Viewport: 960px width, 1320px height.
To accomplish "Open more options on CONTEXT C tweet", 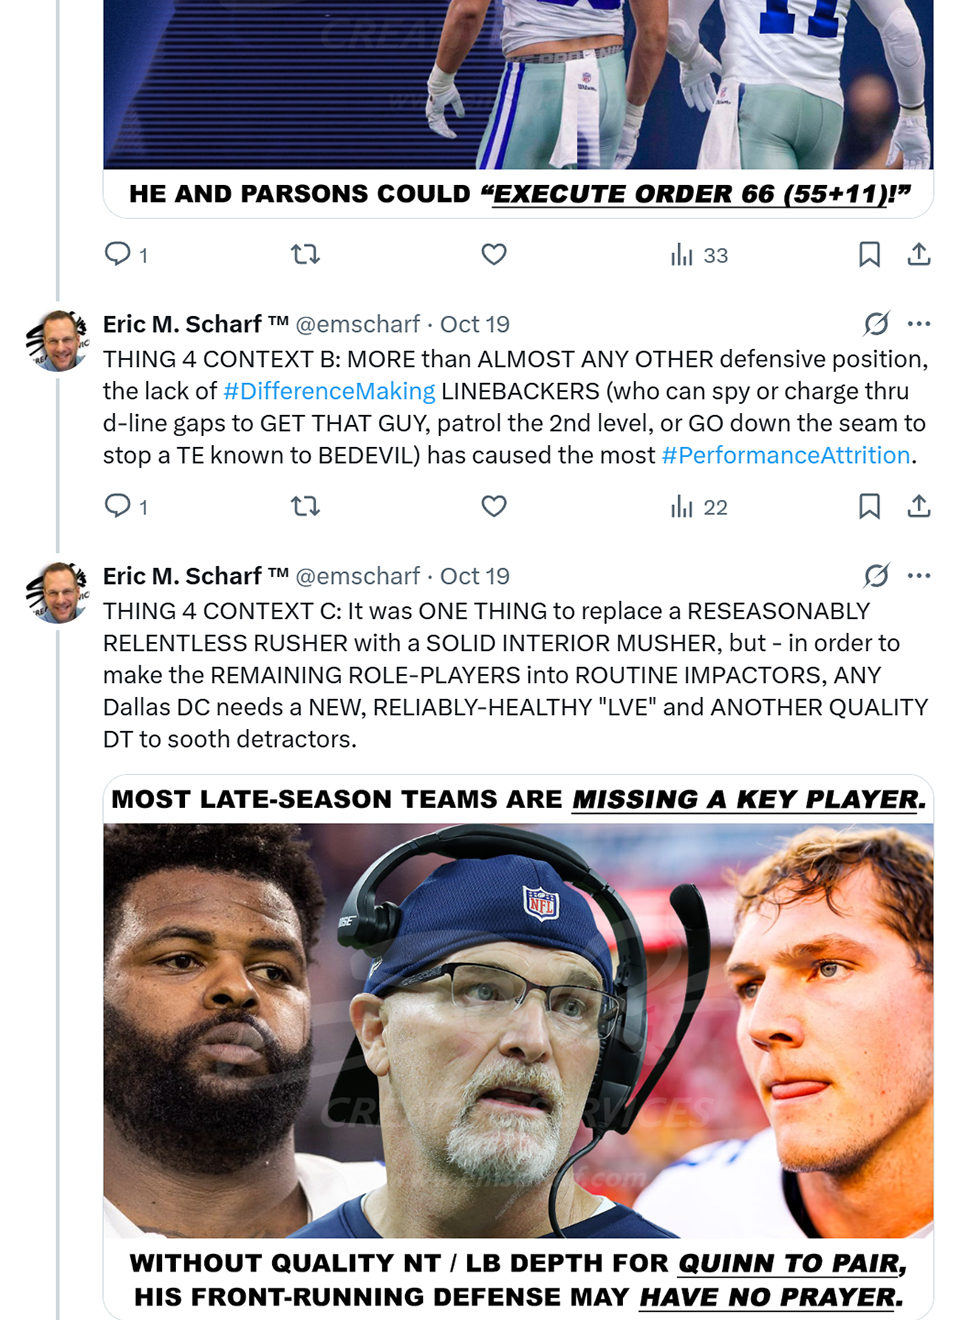I will [x=919, y=575].
